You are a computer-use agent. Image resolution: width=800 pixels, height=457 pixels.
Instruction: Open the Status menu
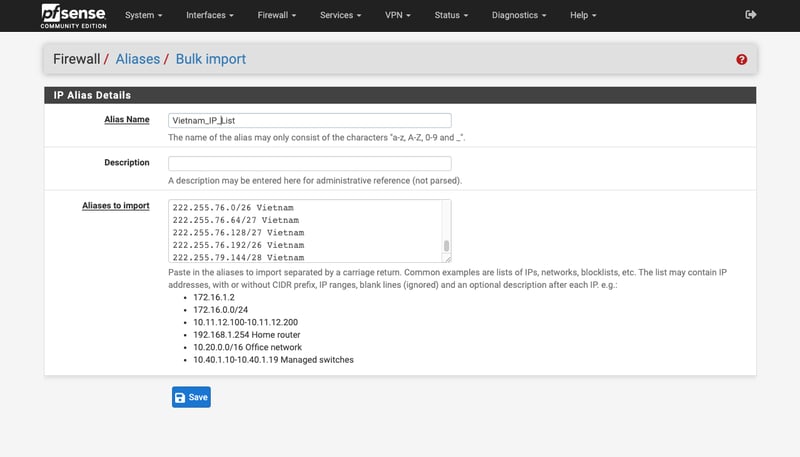click(452, 16)
